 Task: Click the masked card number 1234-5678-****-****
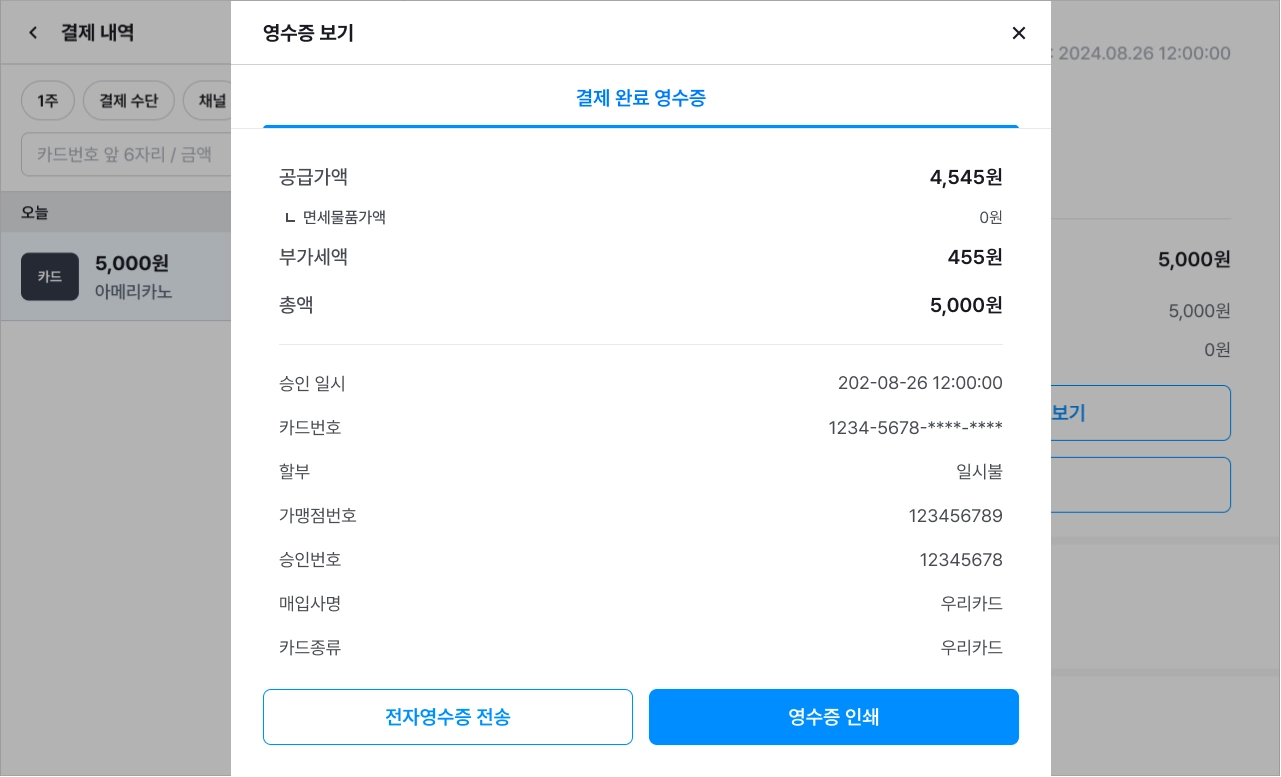pos(915,428)
